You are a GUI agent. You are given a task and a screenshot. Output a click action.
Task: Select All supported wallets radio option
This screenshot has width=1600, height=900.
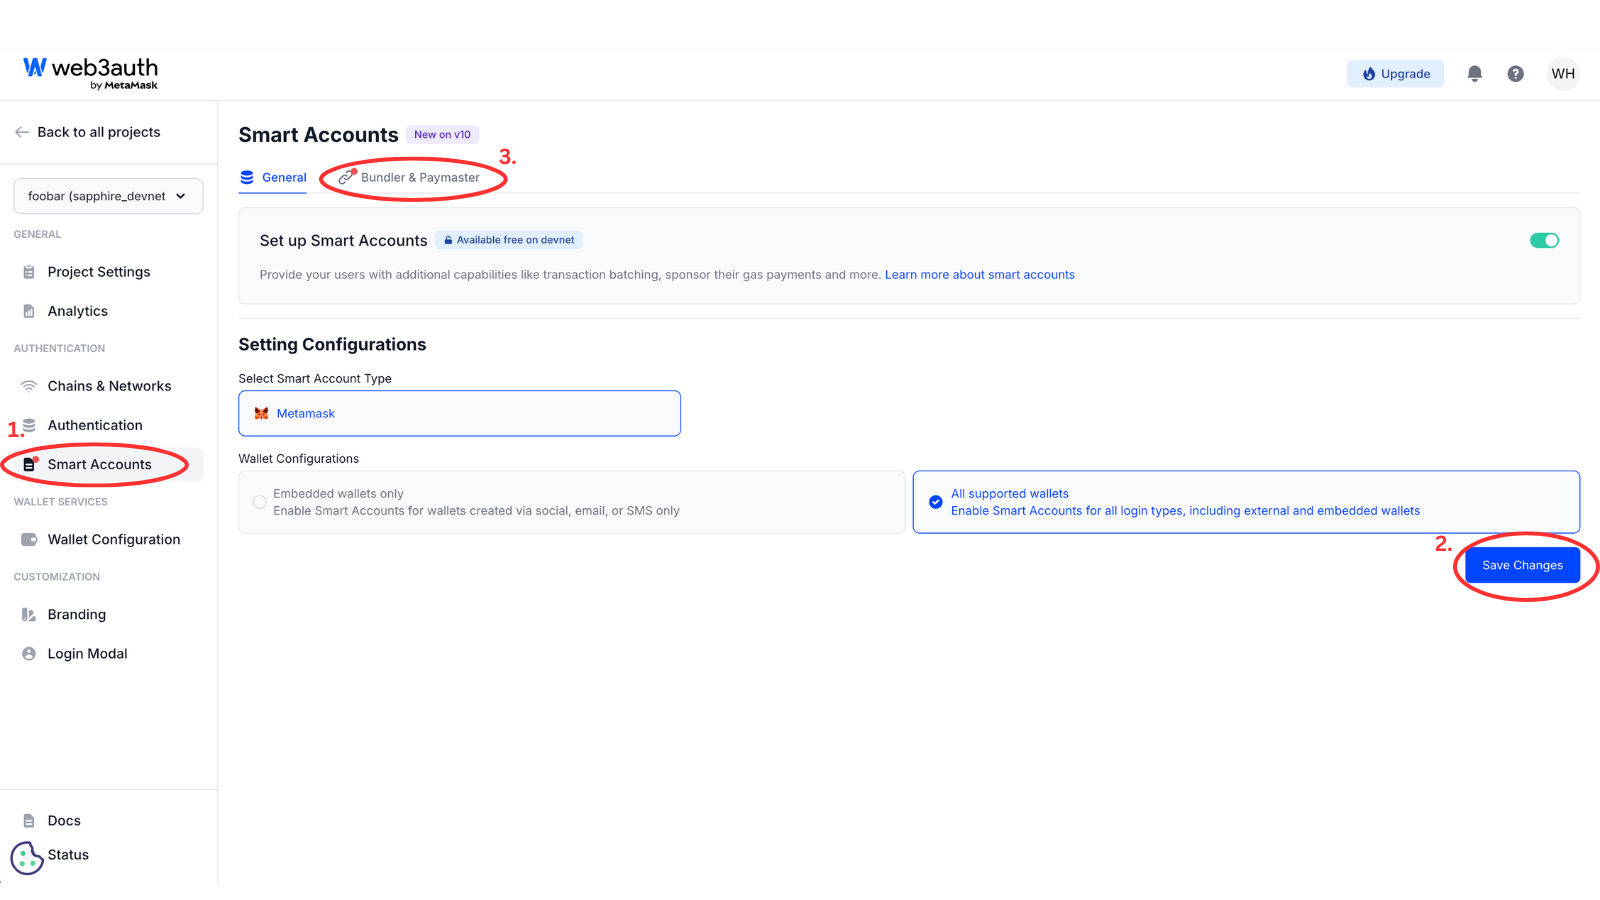935,502
